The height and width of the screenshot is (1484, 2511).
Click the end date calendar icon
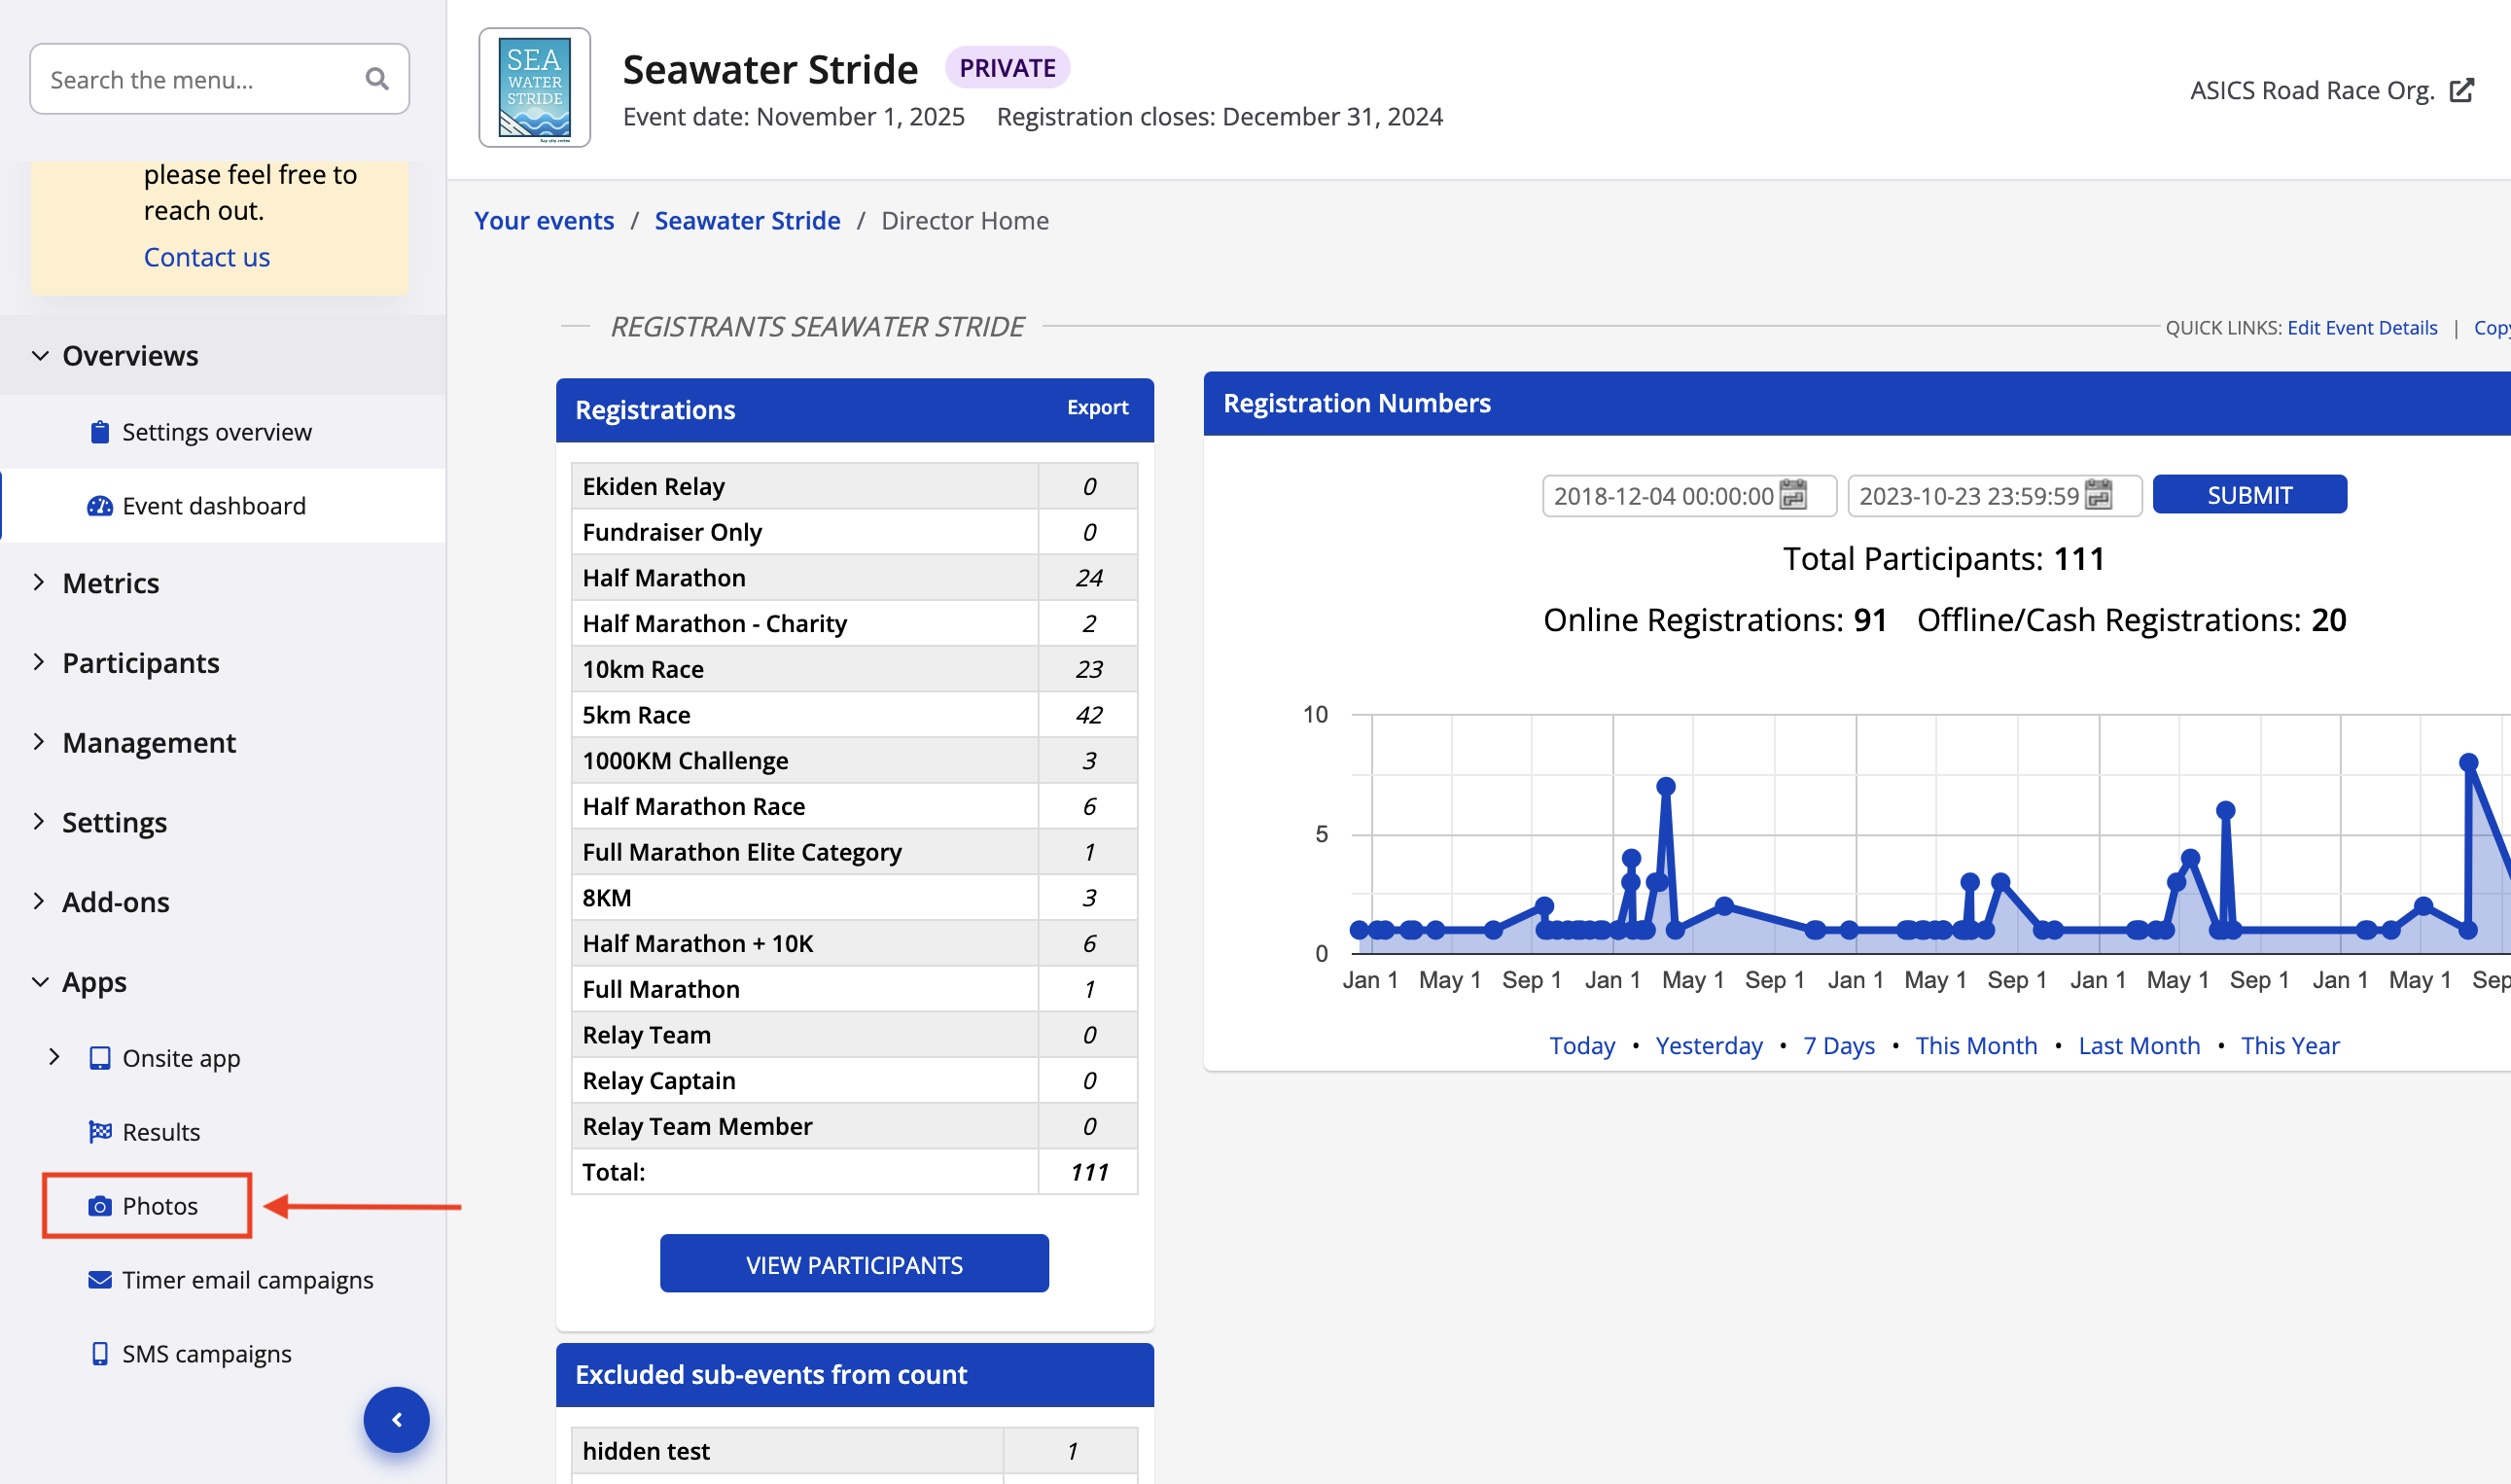click(x=2099, y=495)
